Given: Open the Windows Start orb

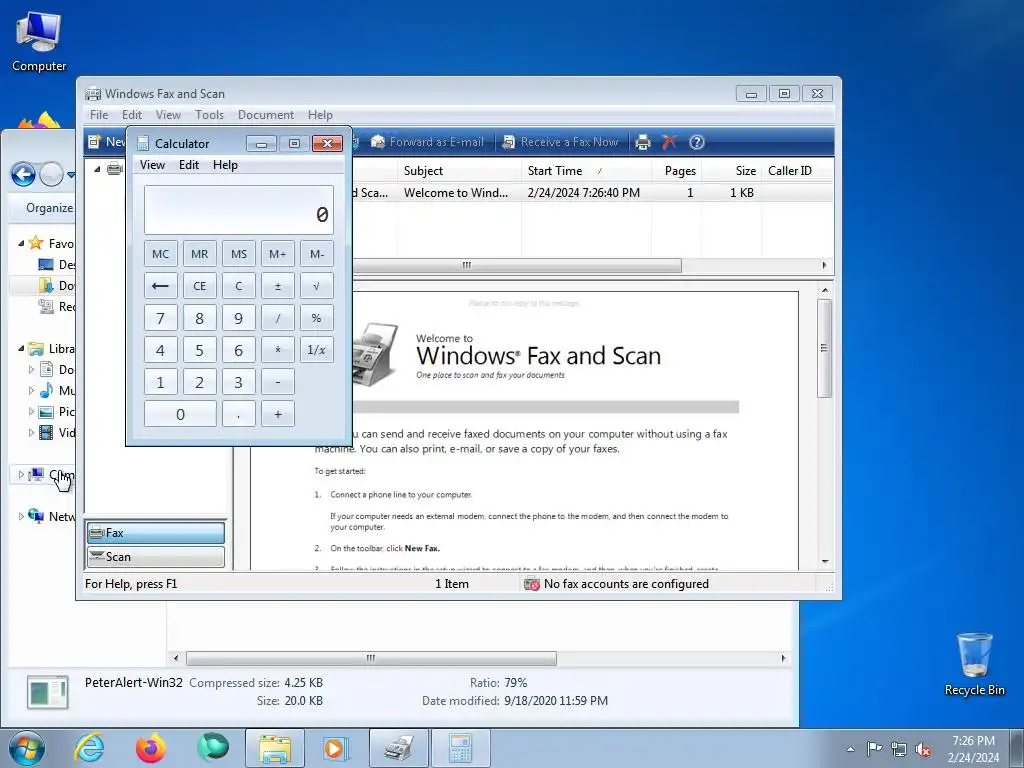Looking at the screenshot, I should pos(27,748).
